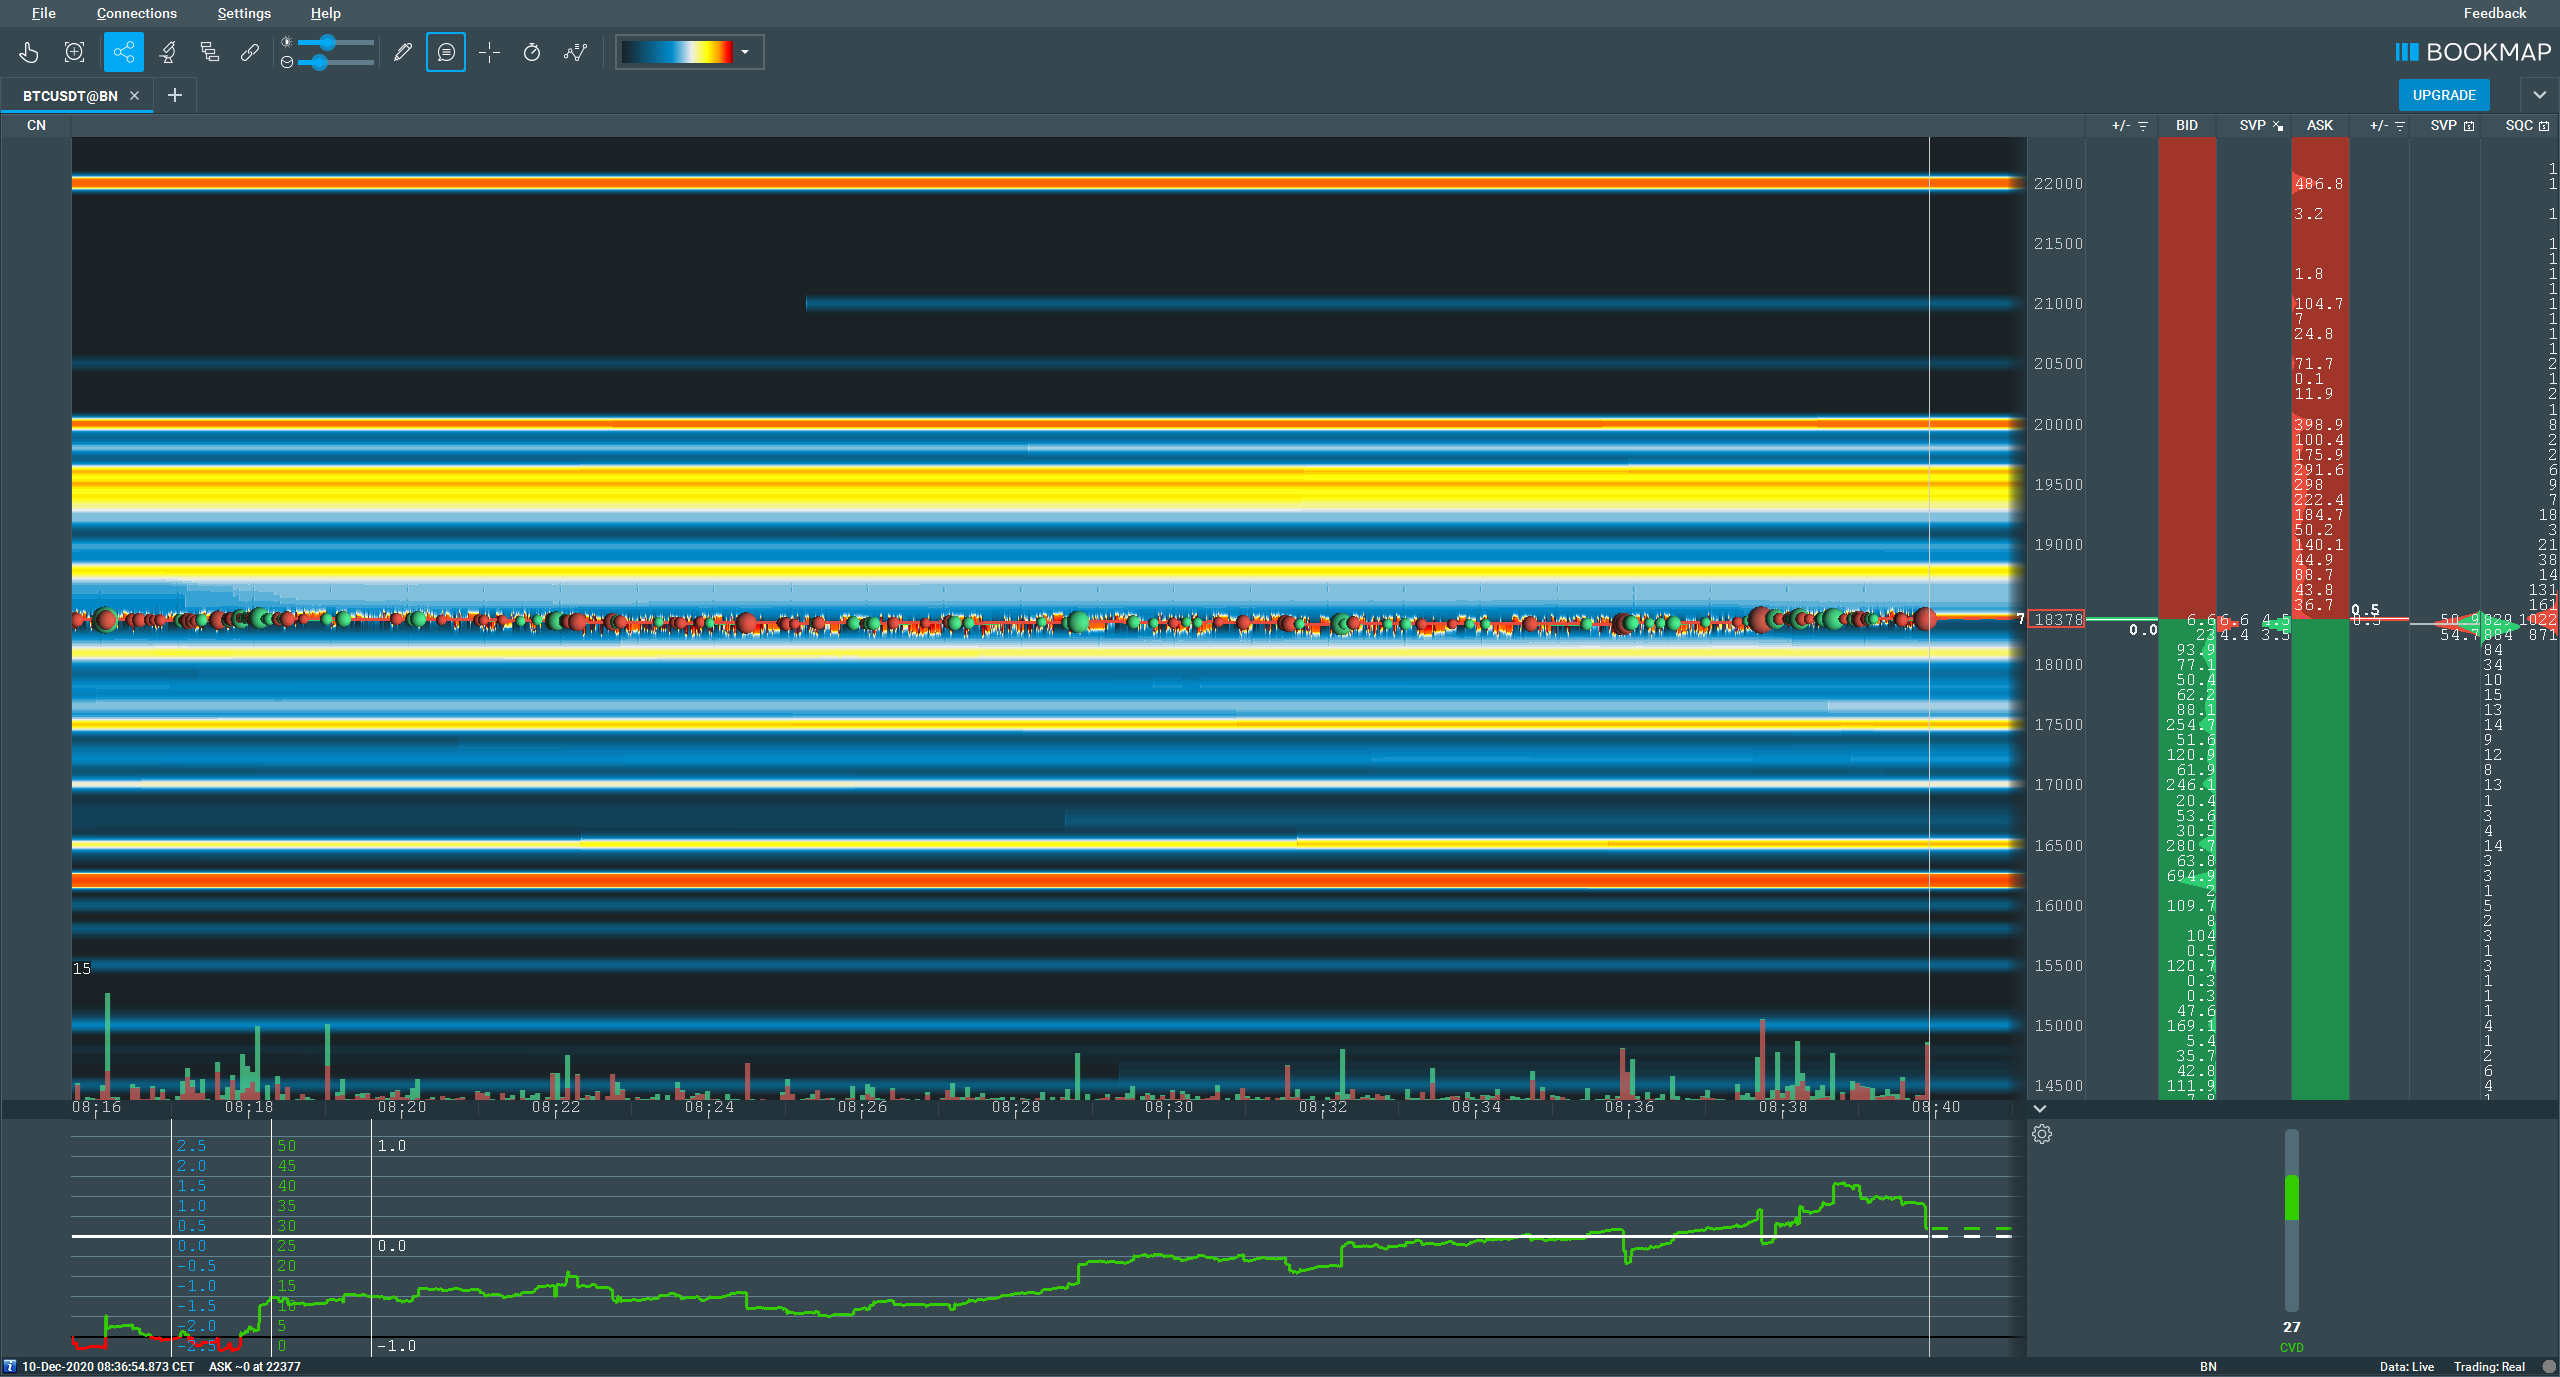Open the Connections menu
This screenshot has height=1377, width=2560.
(136, 13)
